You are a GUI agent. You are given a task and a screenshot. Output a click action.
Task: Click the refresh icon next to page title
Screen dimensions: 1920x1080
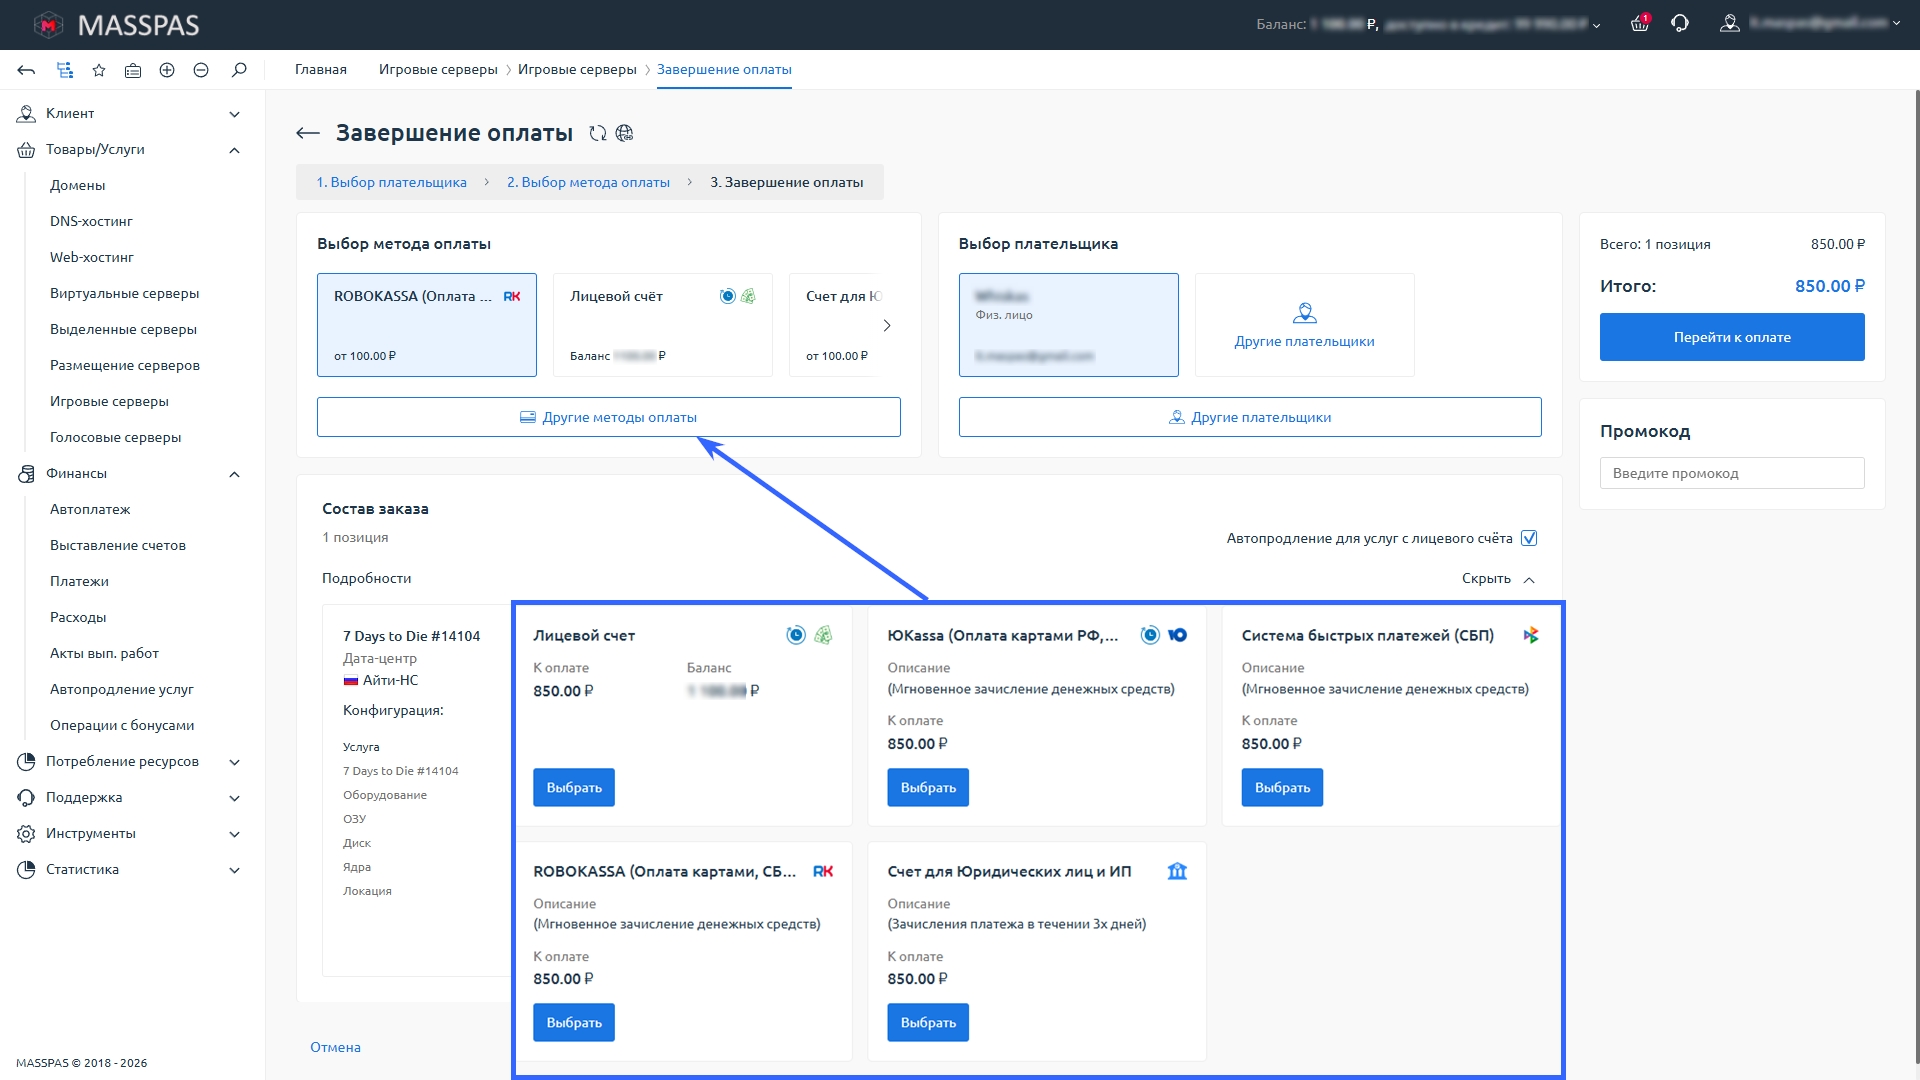598,133
